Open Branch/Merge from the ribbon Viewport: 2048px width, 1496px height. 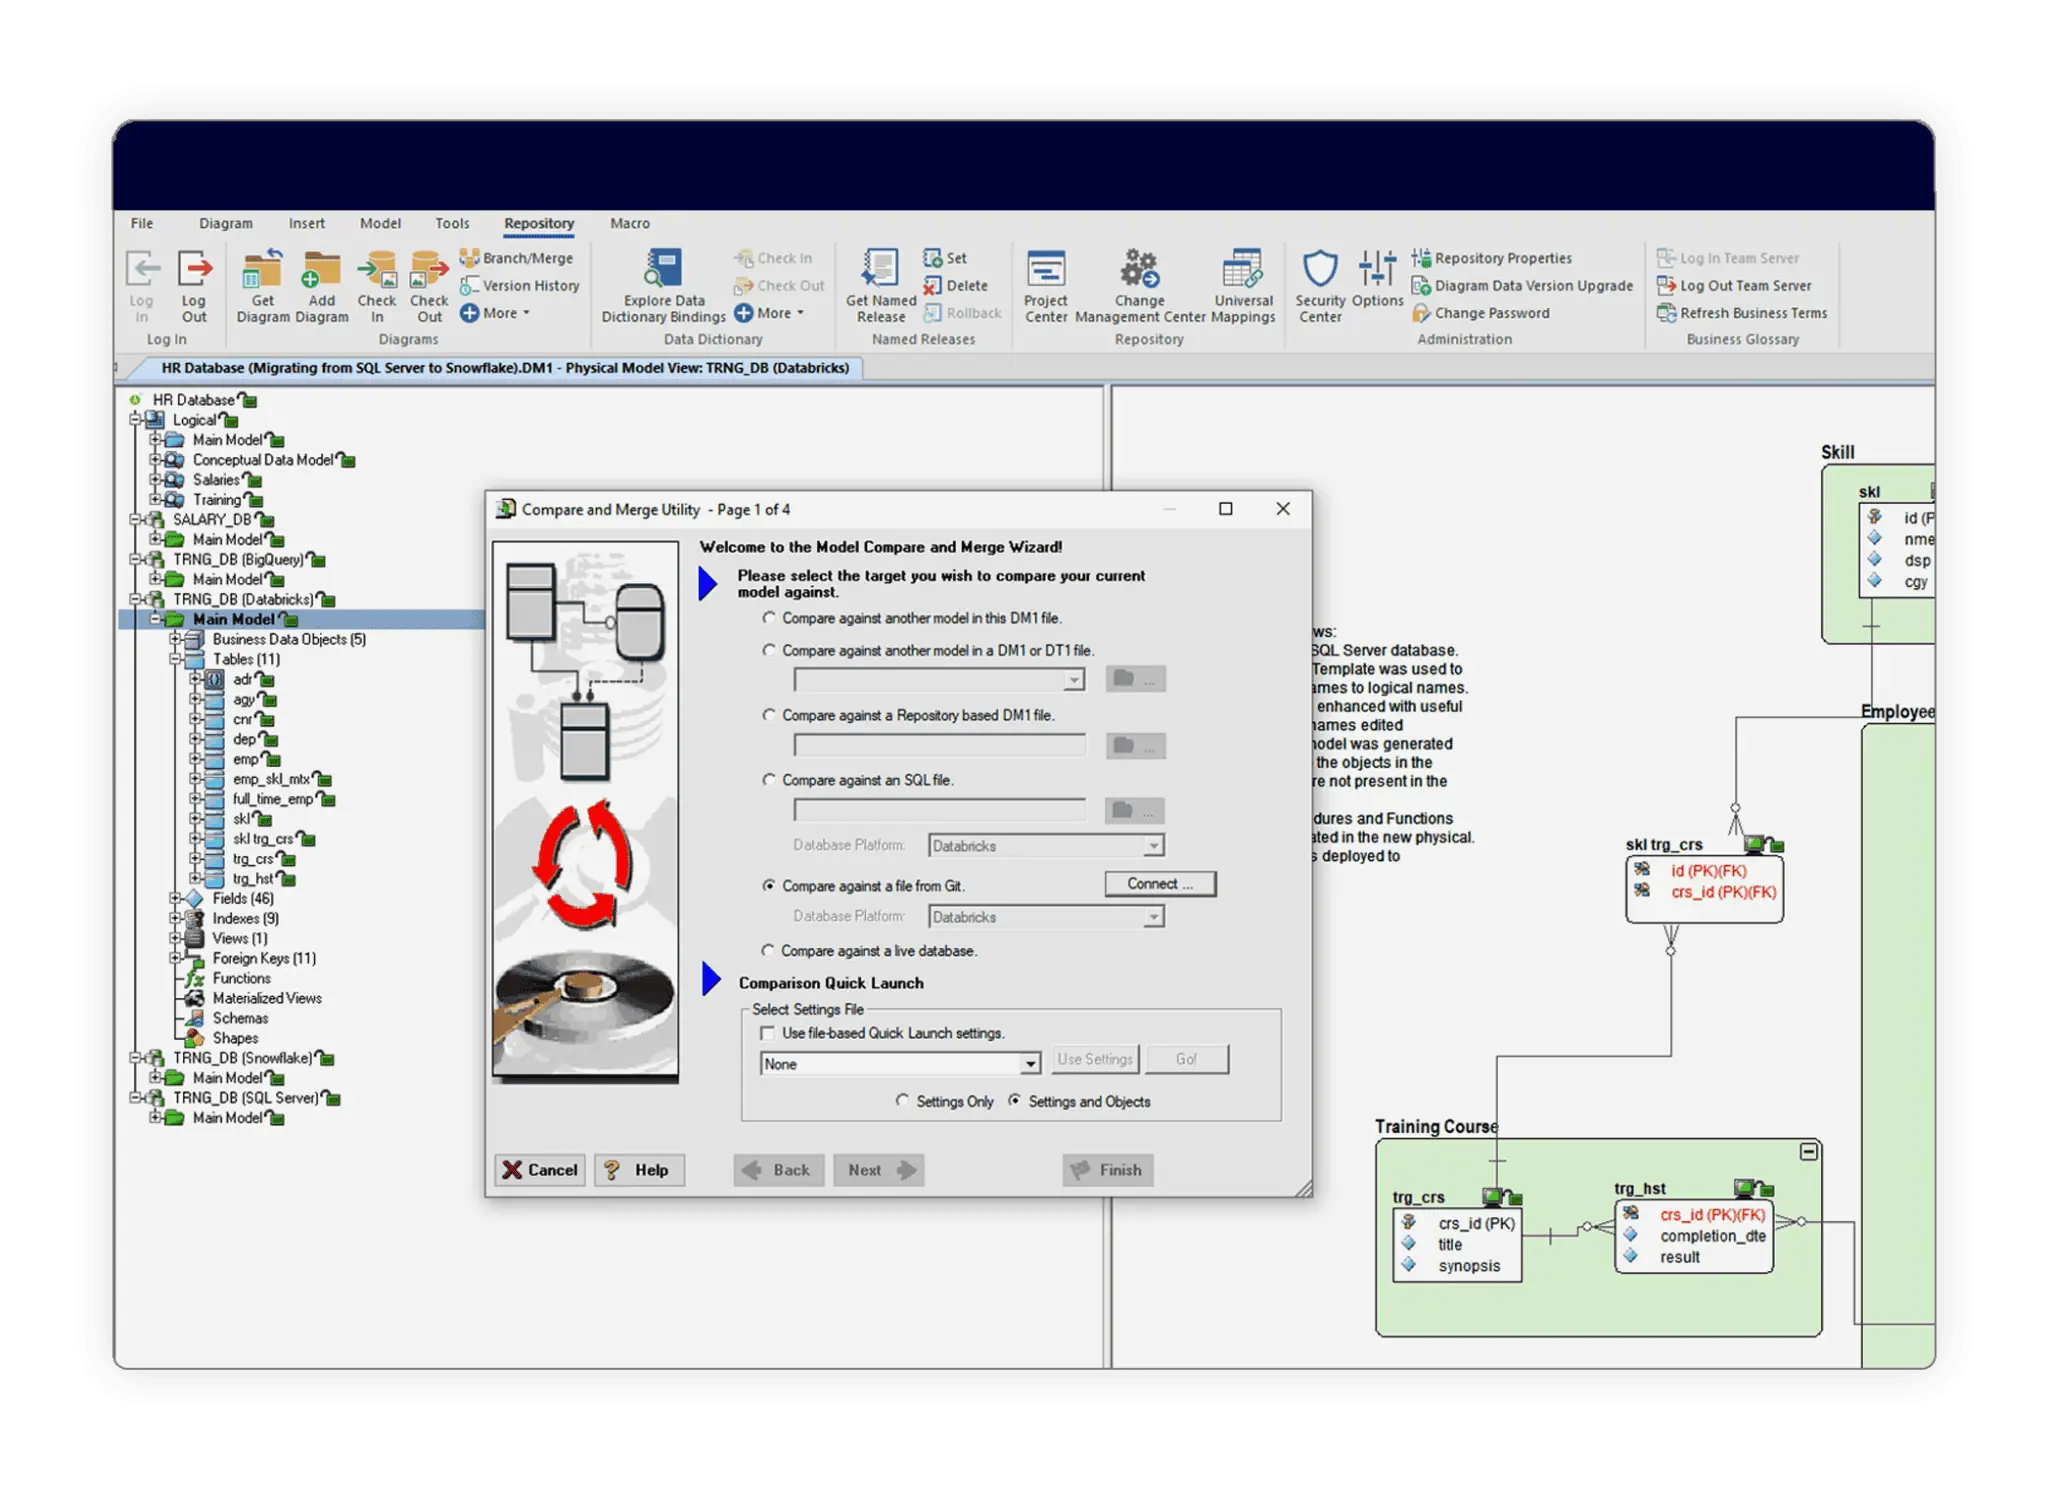(517, 258)
